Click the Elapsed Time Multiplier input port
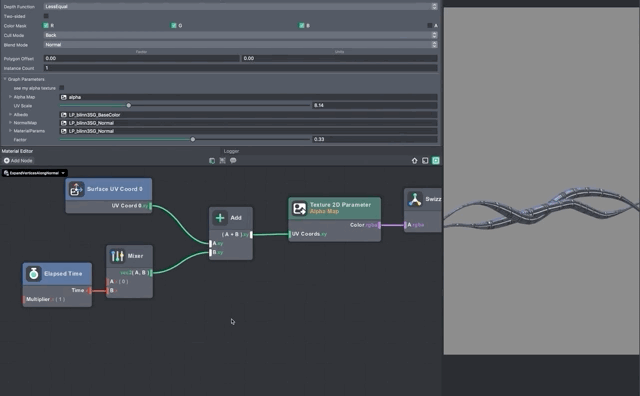The height and width of the screenshot is (396, 640). pyautogui.click(x=24, y=299)
